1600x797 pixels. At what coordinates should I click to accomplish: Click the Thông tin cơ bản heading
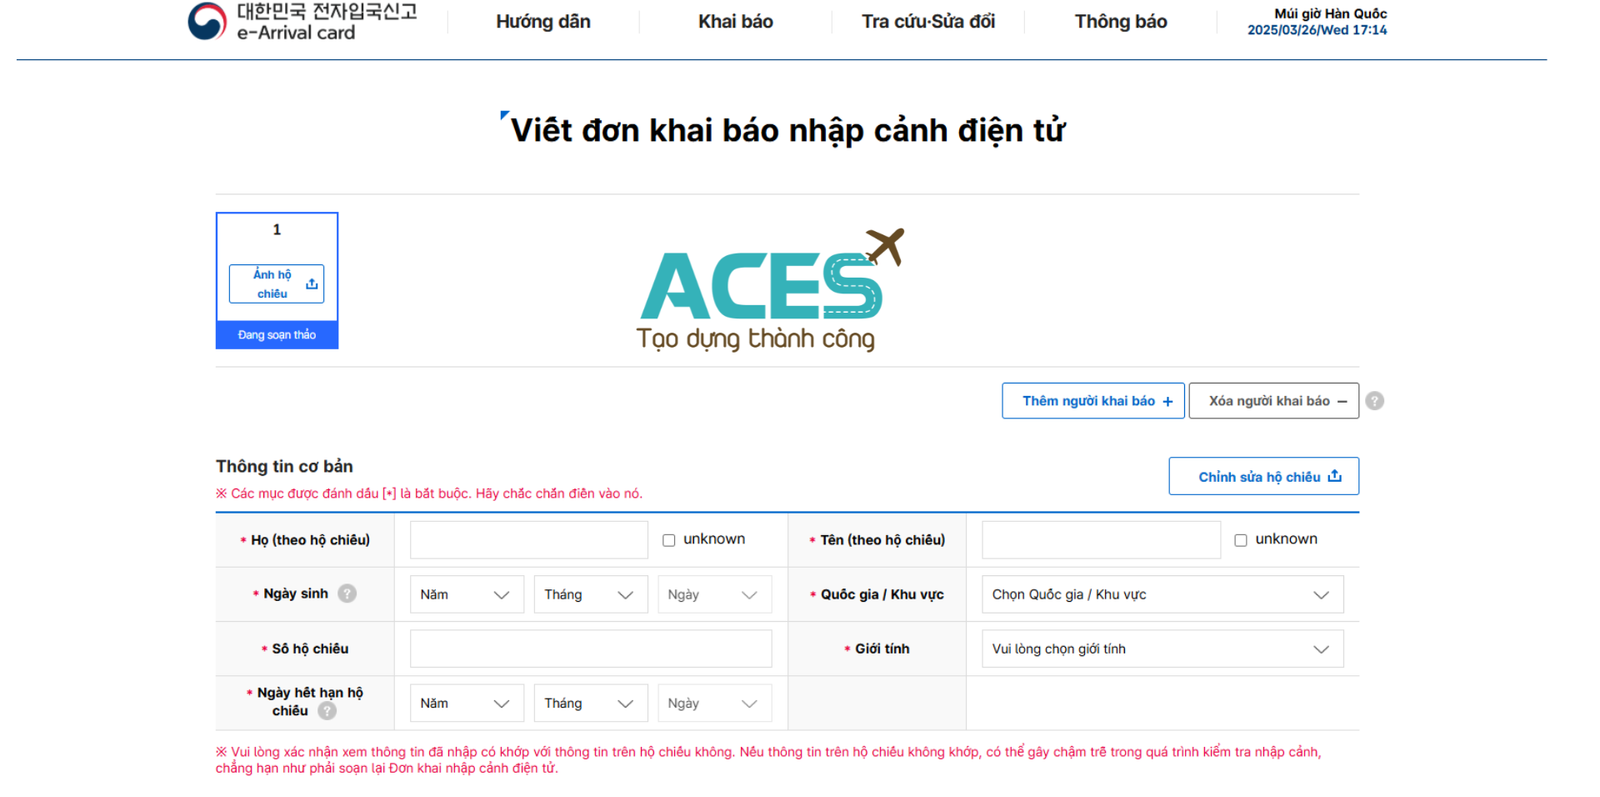[x=284, y=466]
